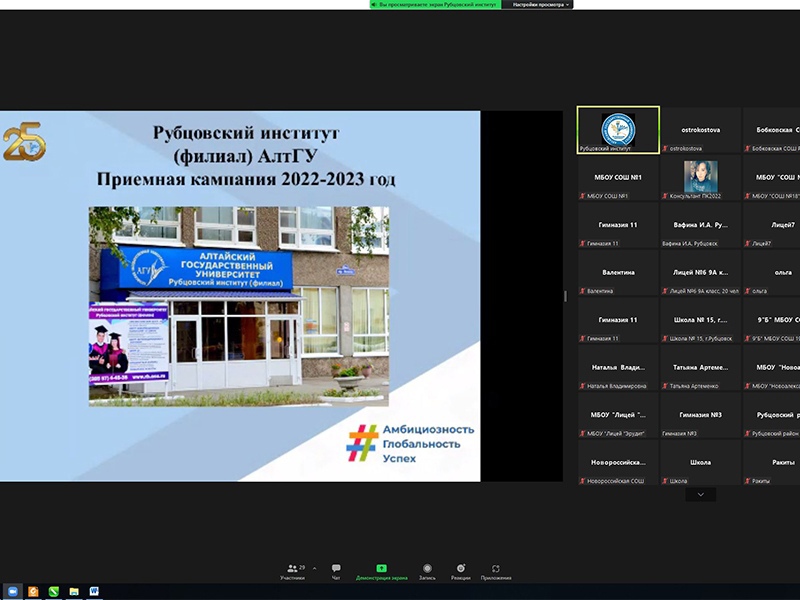Select the Лицей7 participant tile
The height and width of the screenshot is (600, 800).
[771, 225]
